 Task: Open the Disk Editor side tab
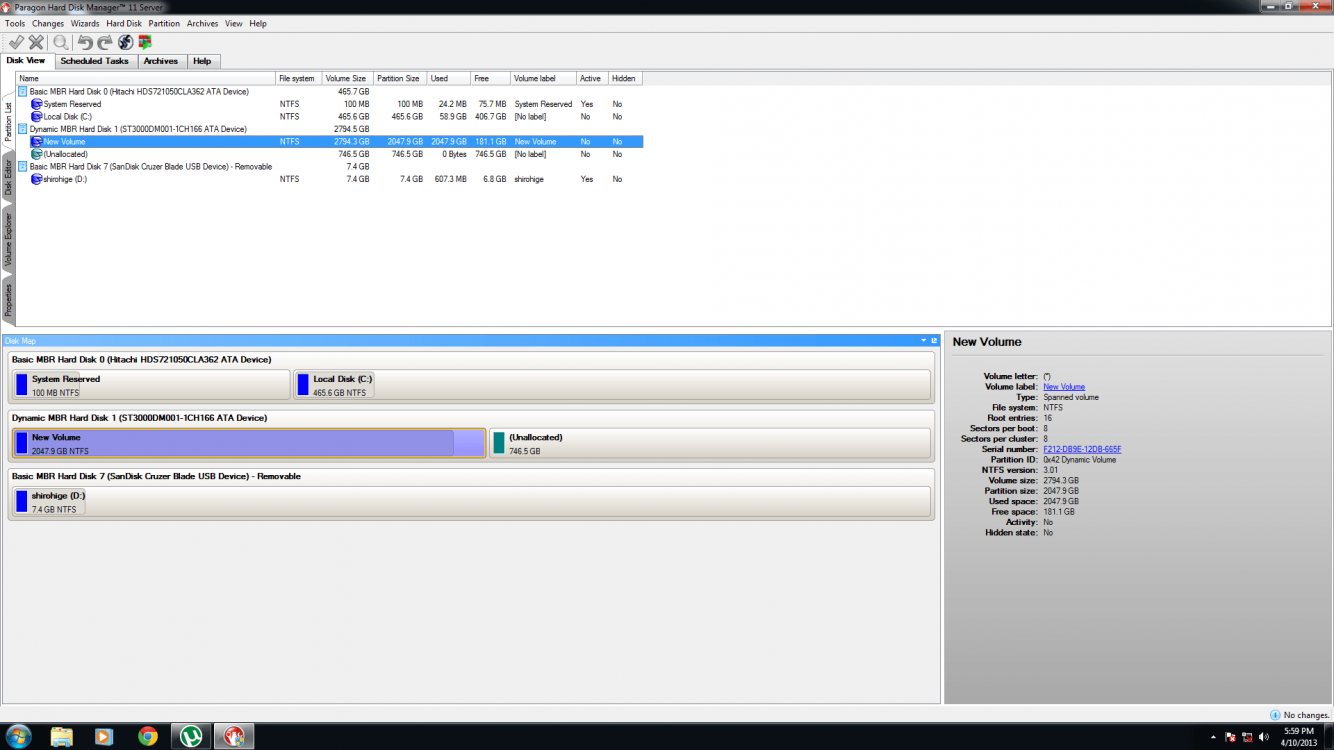pos(8,177)
